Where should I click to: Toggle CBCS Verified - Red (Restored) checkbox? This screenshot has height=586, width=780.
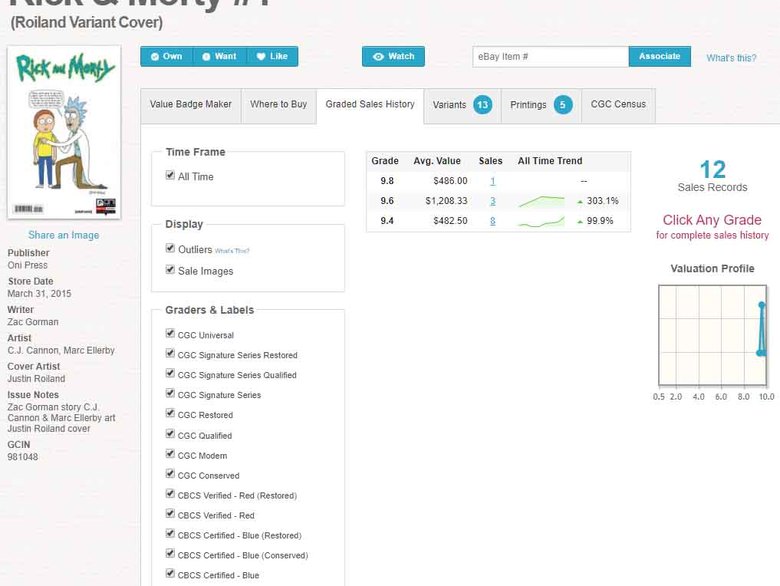pos(170,493)
